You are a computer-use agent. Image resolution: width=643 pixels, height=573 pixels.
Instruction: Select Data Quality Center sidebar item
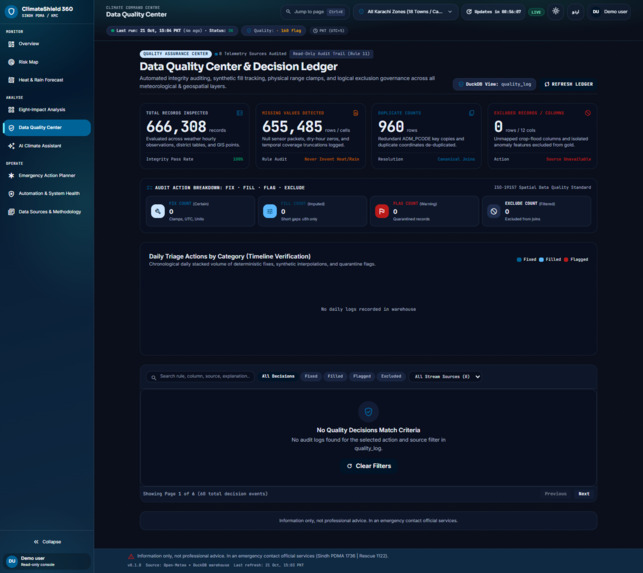coord(47,128)
